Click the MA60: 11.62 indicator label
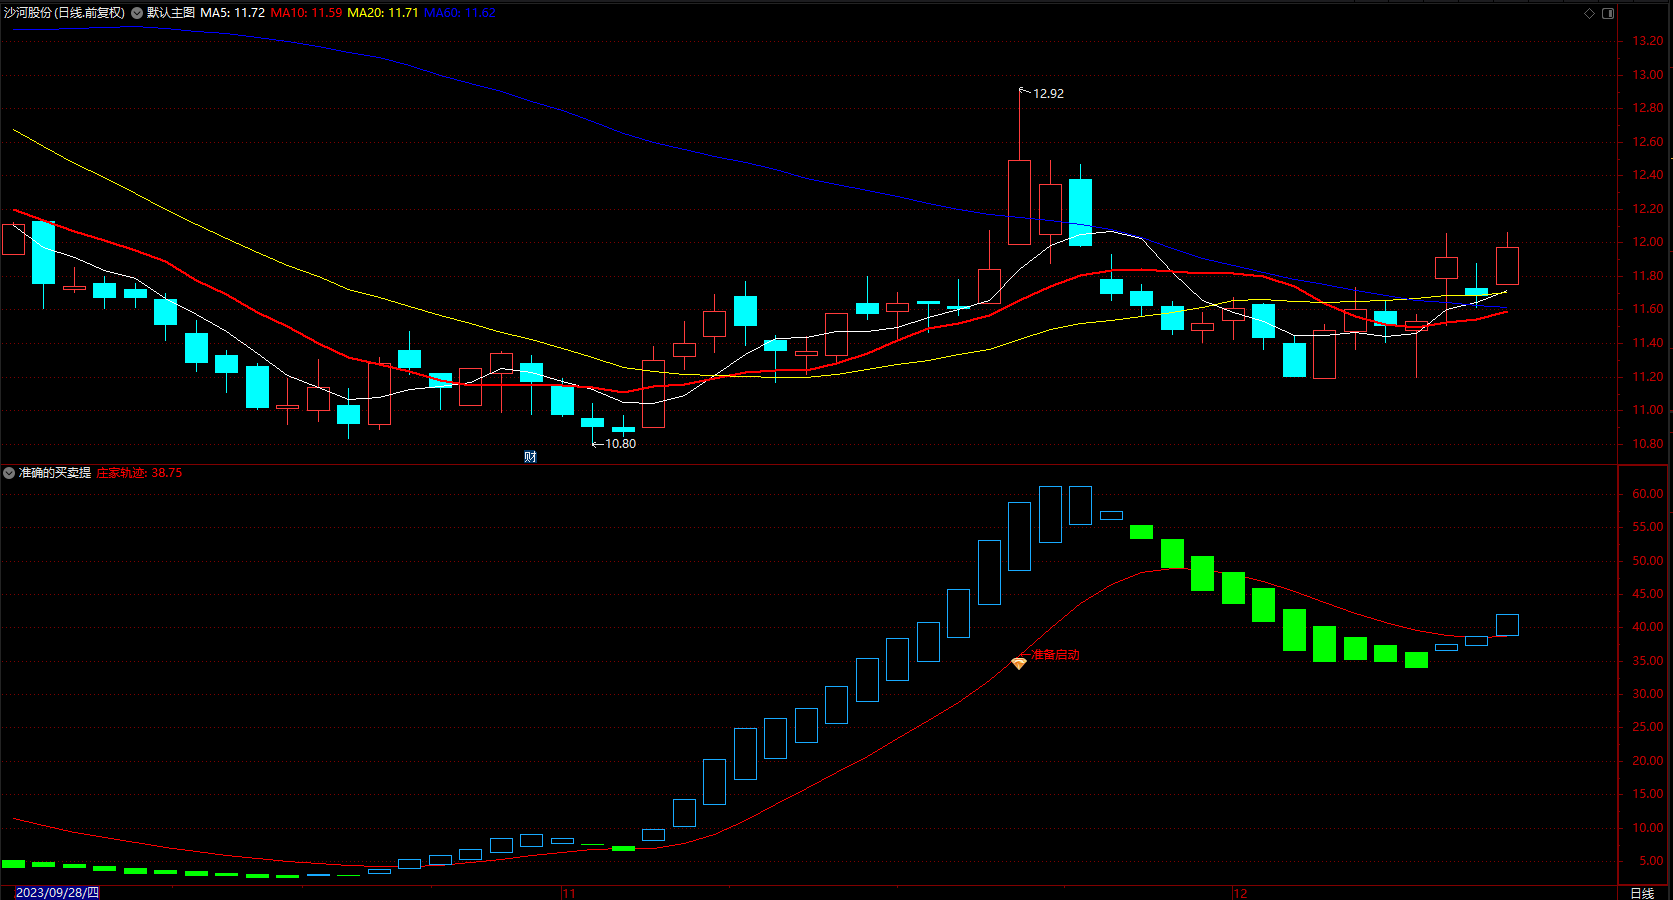Screen dimensions: 1673x900 (x=460, y=13)
